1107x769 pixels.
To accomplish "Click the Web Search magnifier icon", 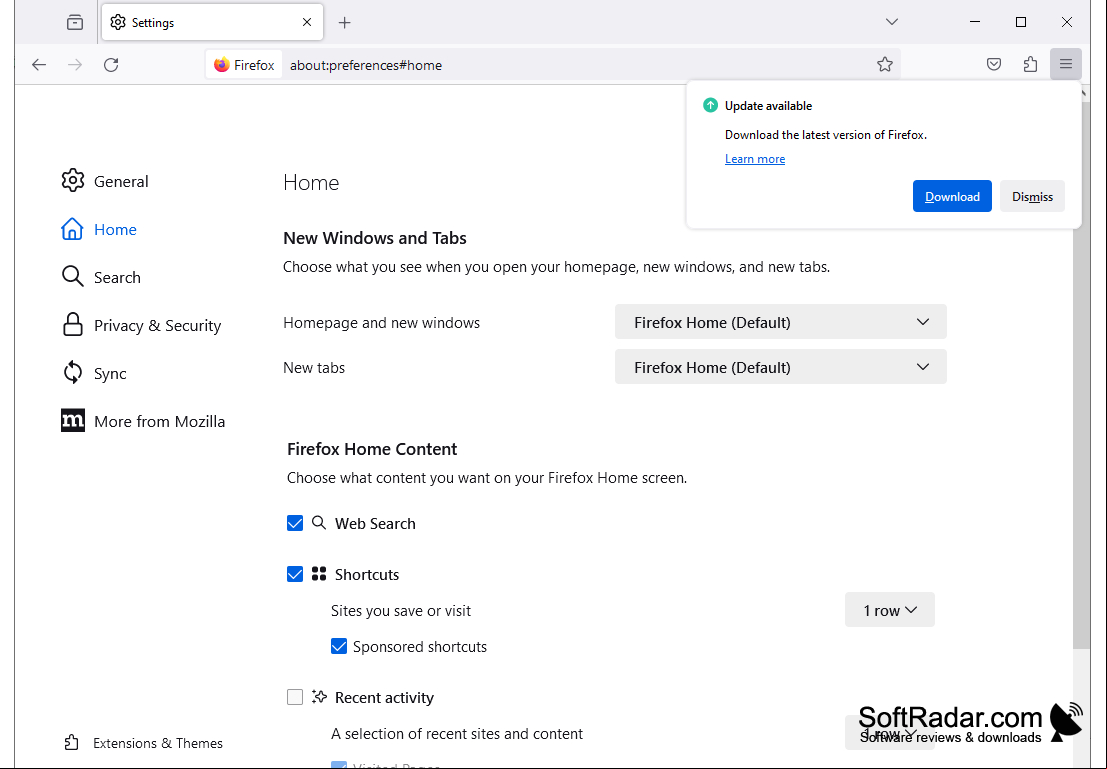I will click(x=319, y=523).
